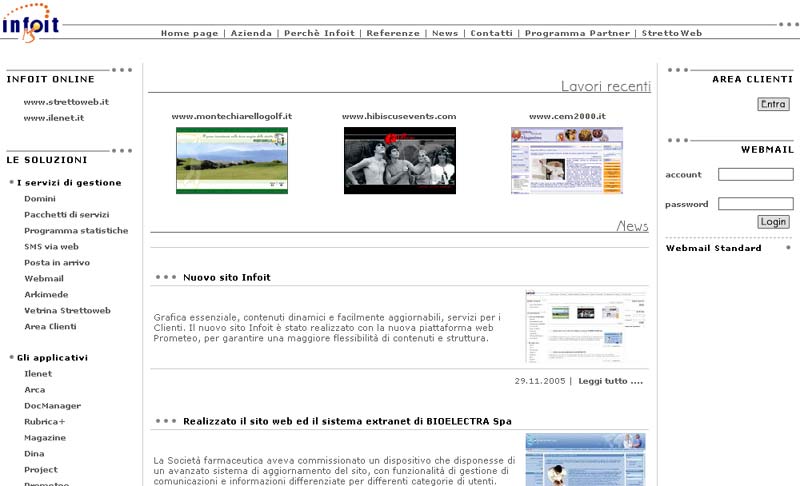
Task: Click Leggi tutto for Nuovo sito Infoit
Action: pyautogui.click(x=610, y=381)
